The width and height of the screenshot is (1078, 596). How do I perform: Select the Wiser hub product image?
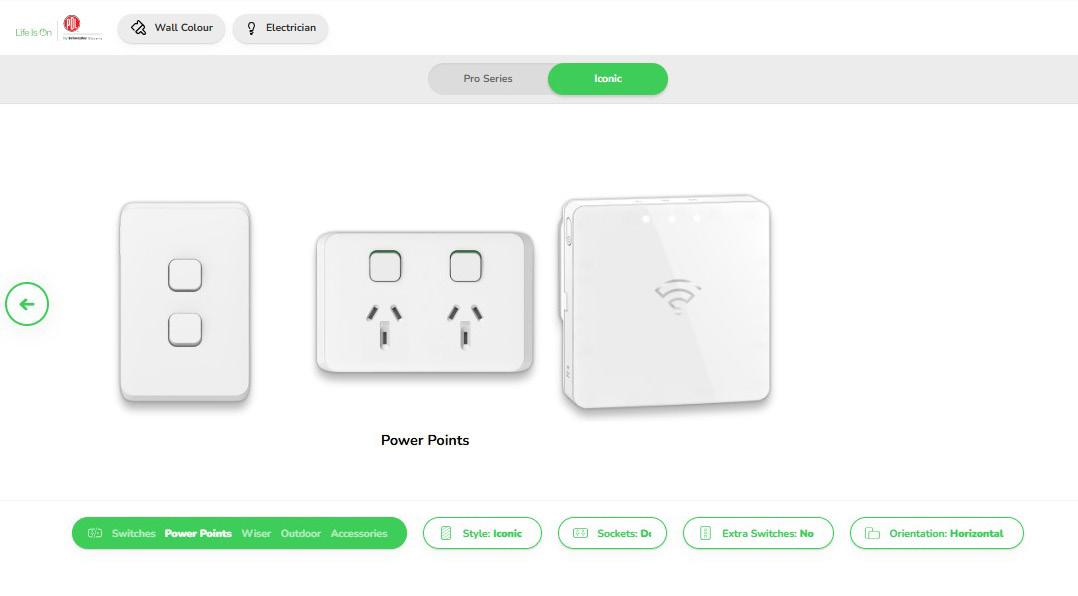666,302
